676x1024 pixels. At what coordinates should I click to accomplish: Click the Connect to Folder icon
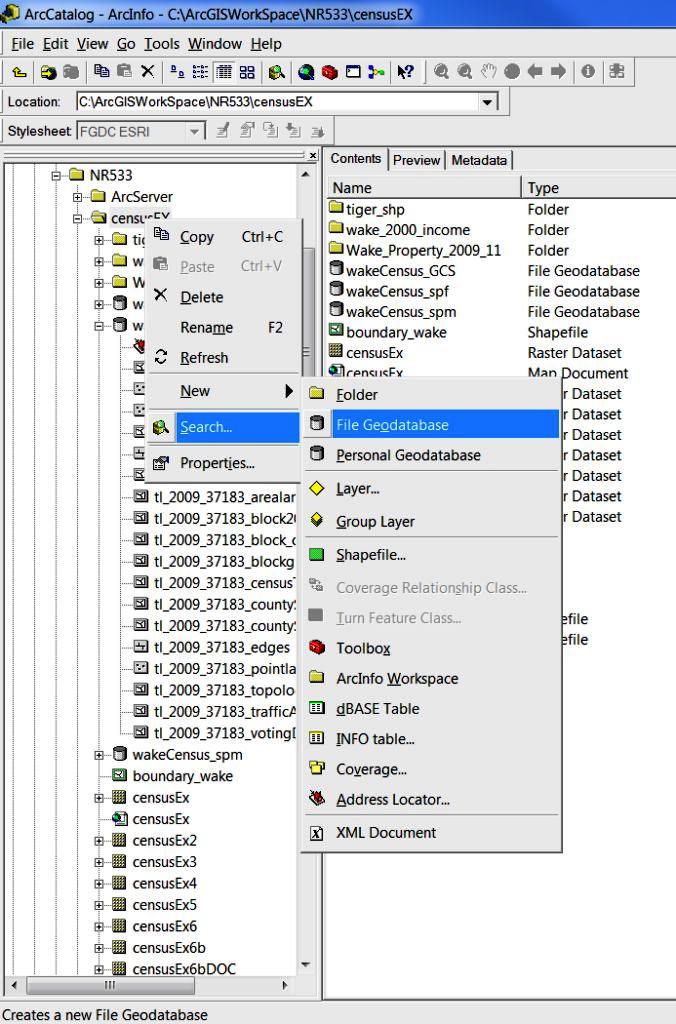[48, 72]
